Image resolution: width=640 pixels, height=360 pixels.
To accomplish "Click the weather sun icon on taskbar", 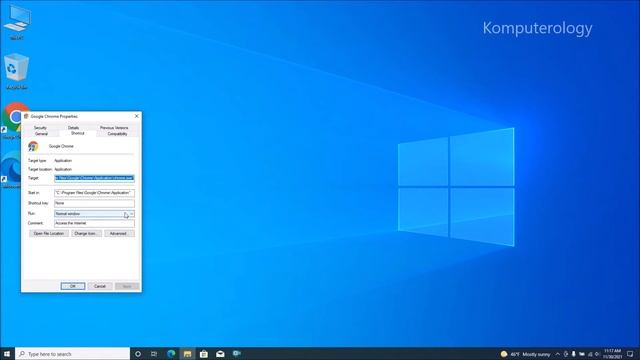I will click(x=504, y=354).
